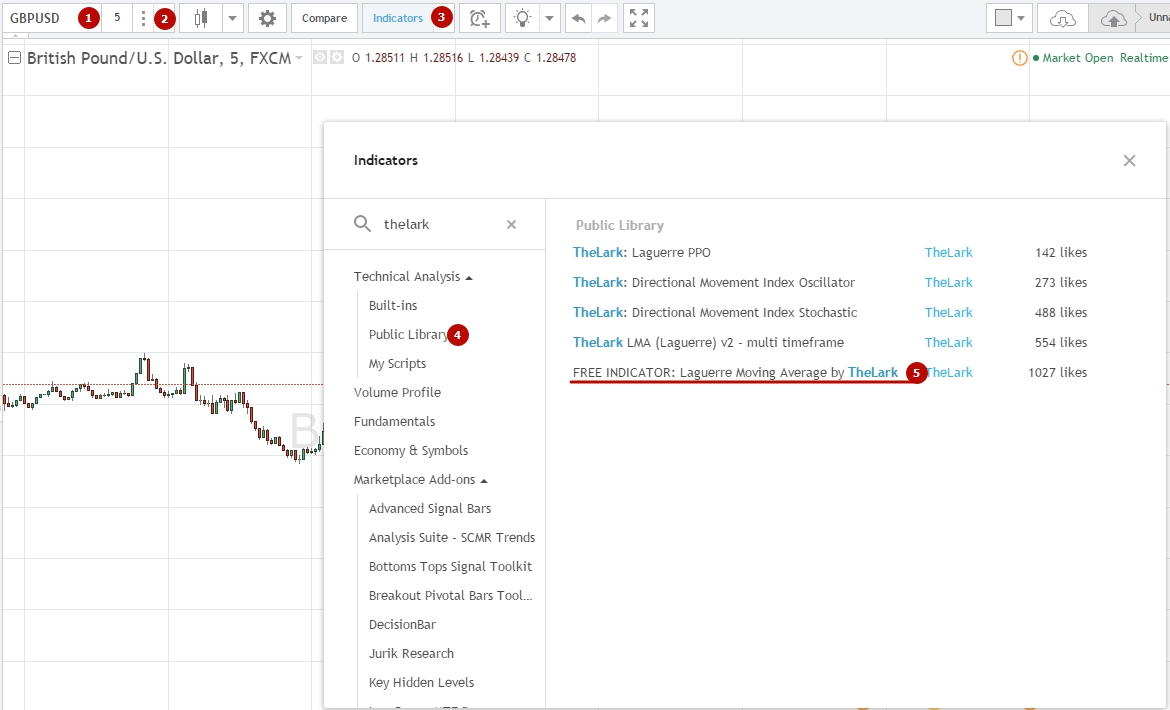Close the Indicators dialog
This screenshot has height=710, width=1170.
coord(1129,160)
